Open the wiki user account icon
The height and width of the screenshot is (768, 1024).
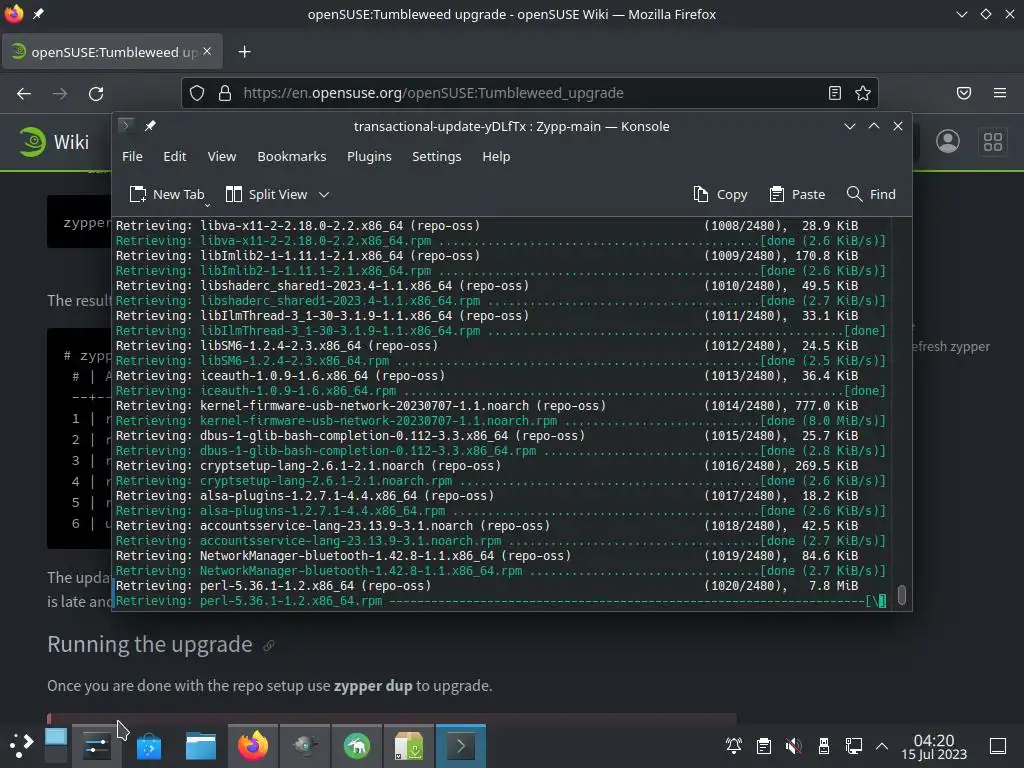click(948, 142)
